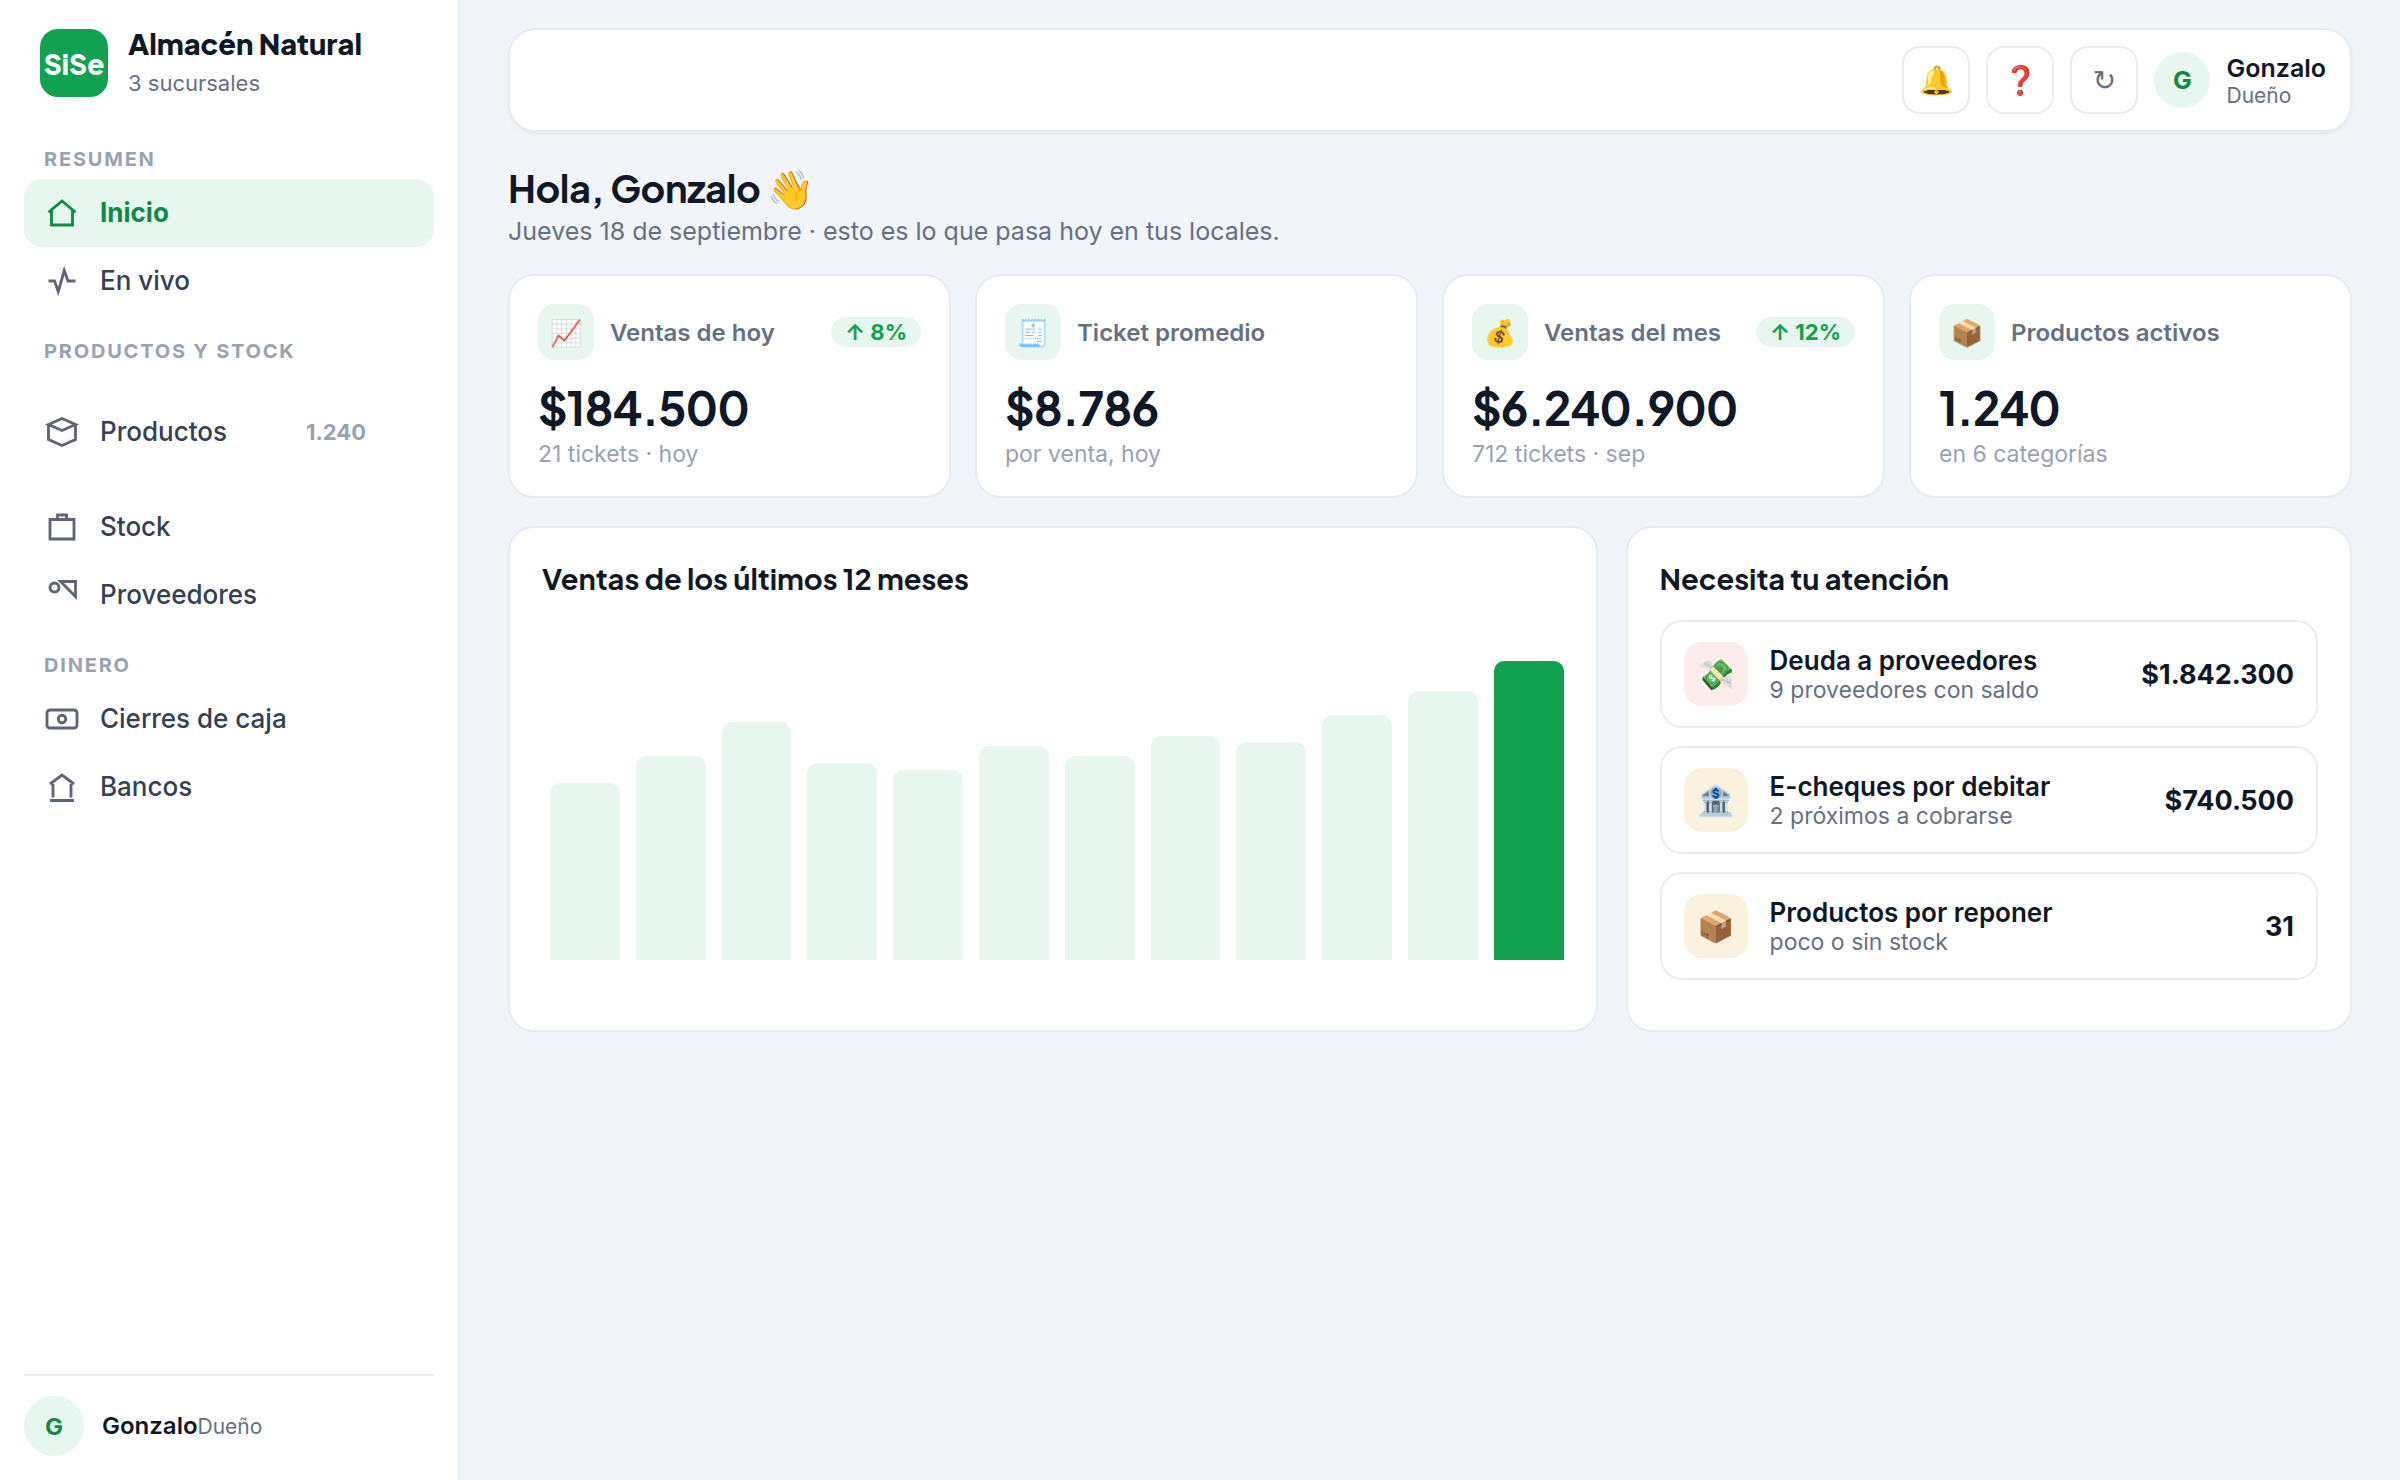Click the Productos por reponer package icon

point(1716,926)
